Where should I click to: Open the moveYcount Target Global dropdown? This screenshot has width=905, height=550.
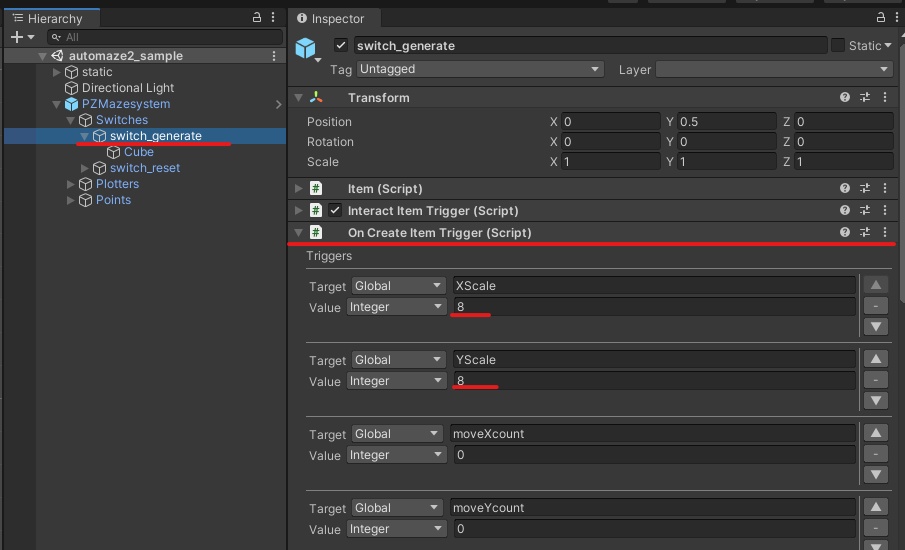coord(398,507)
